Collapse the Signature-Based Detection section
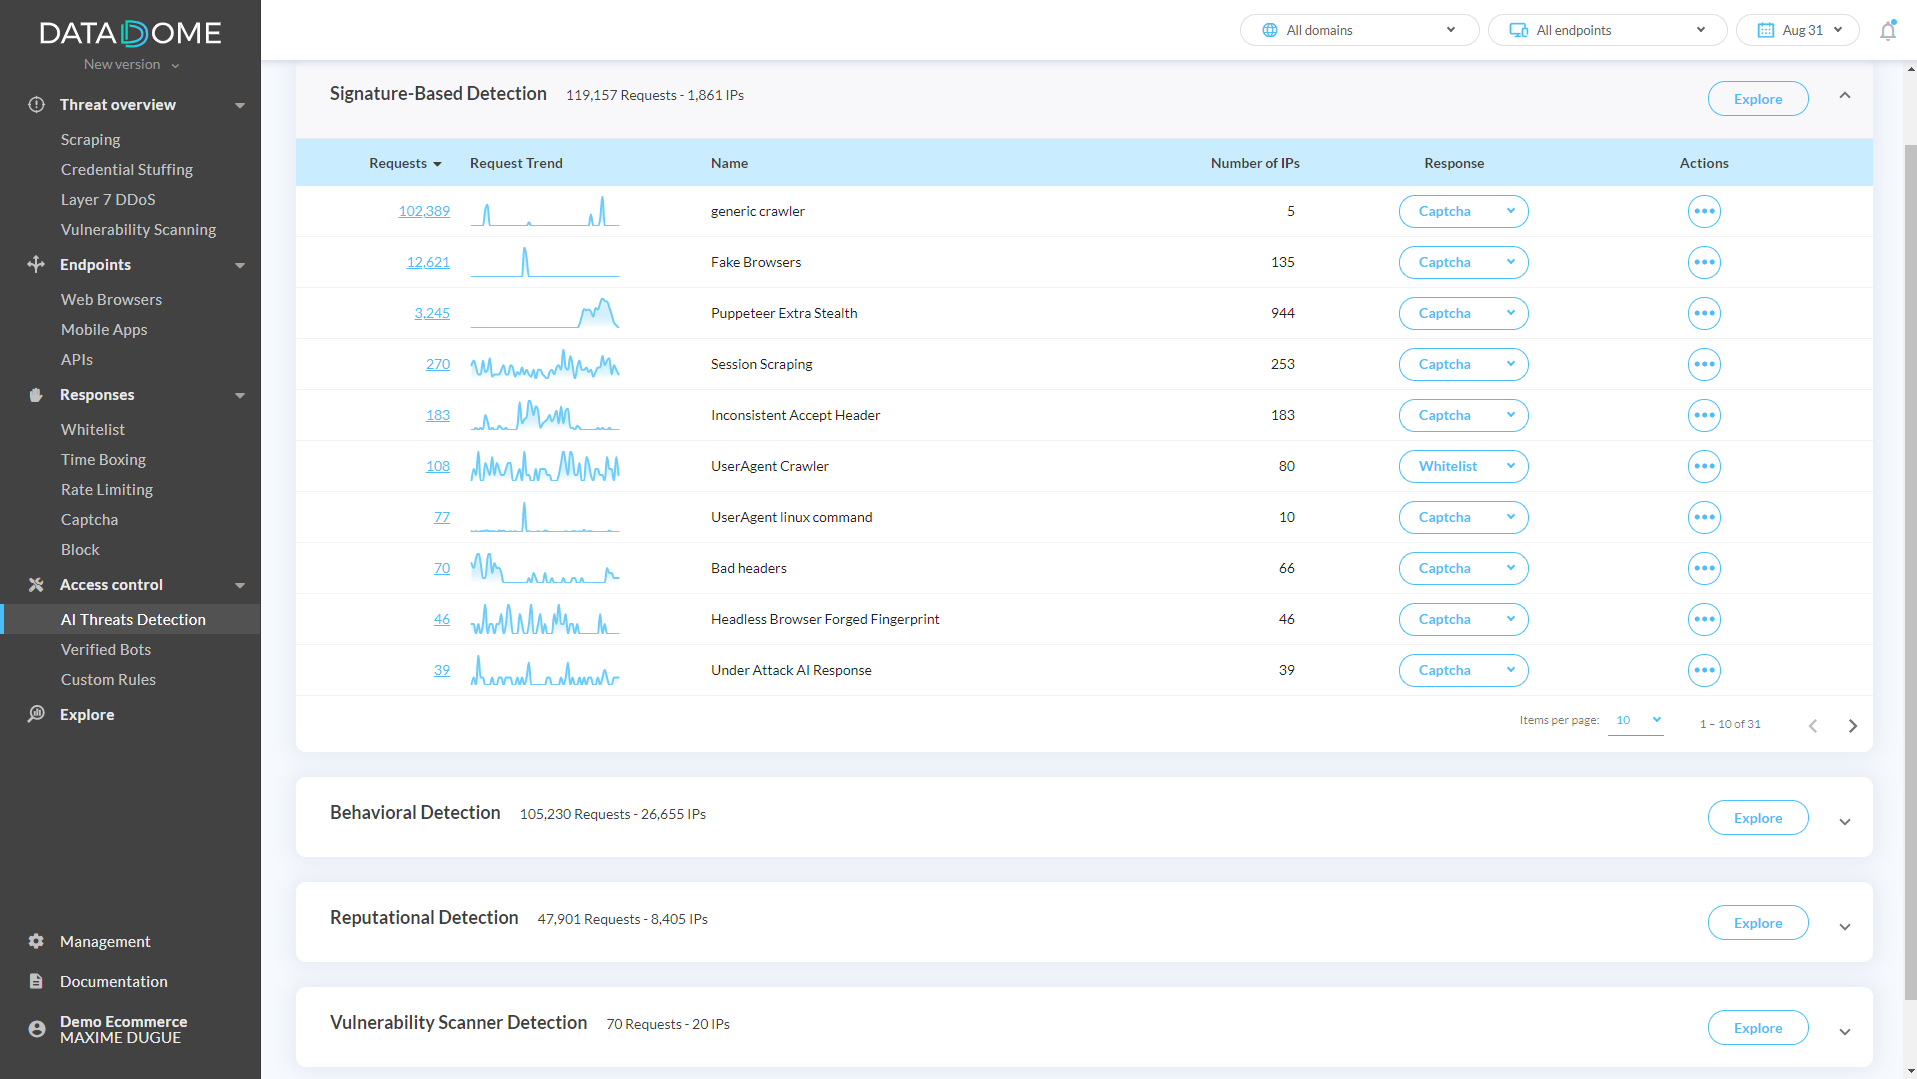This screenshot has width=1917, height=1079. [x=1845, y=95]
